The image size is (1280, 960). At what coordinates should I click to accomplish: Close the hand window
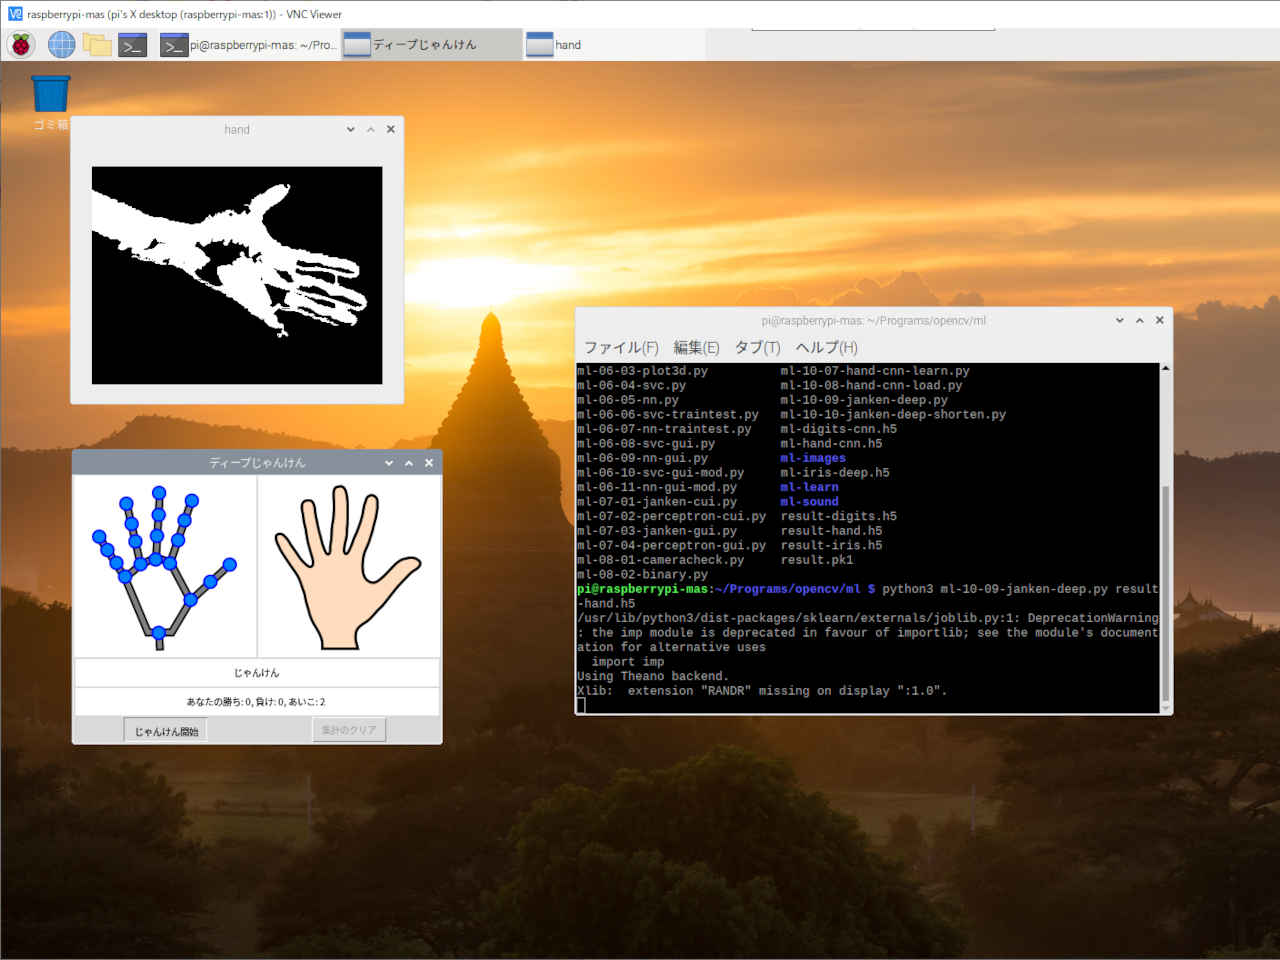391,129
